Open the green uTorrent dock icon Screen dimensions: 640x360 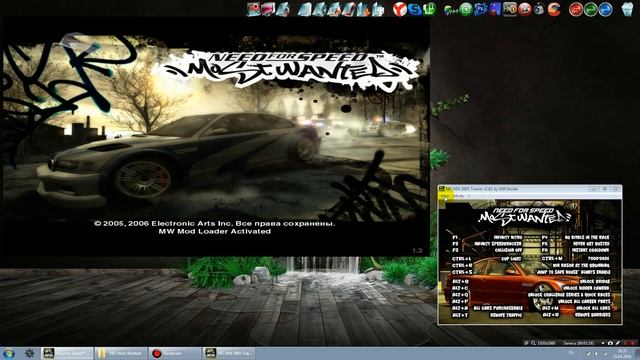tap(429, 9)
